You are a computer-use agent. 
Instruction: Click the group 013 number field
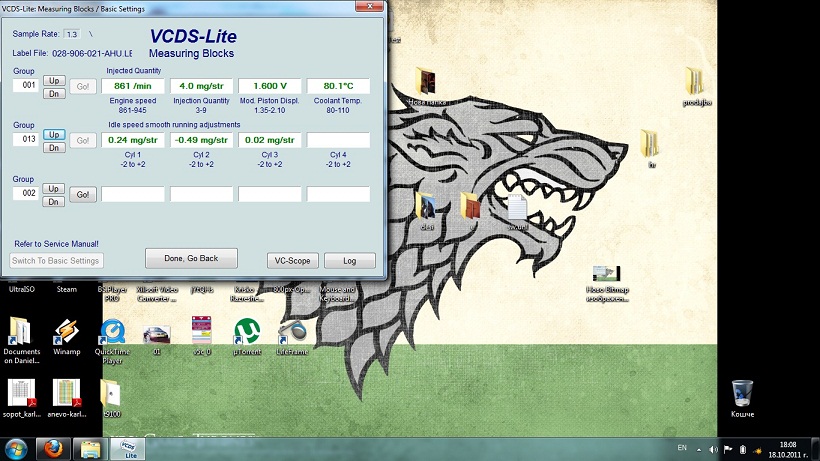click(25, 140)
